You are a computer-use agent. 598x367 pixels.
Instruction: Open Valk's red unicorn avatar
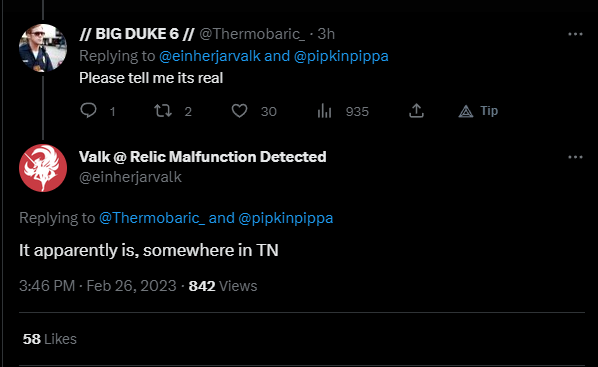[43, 168]
